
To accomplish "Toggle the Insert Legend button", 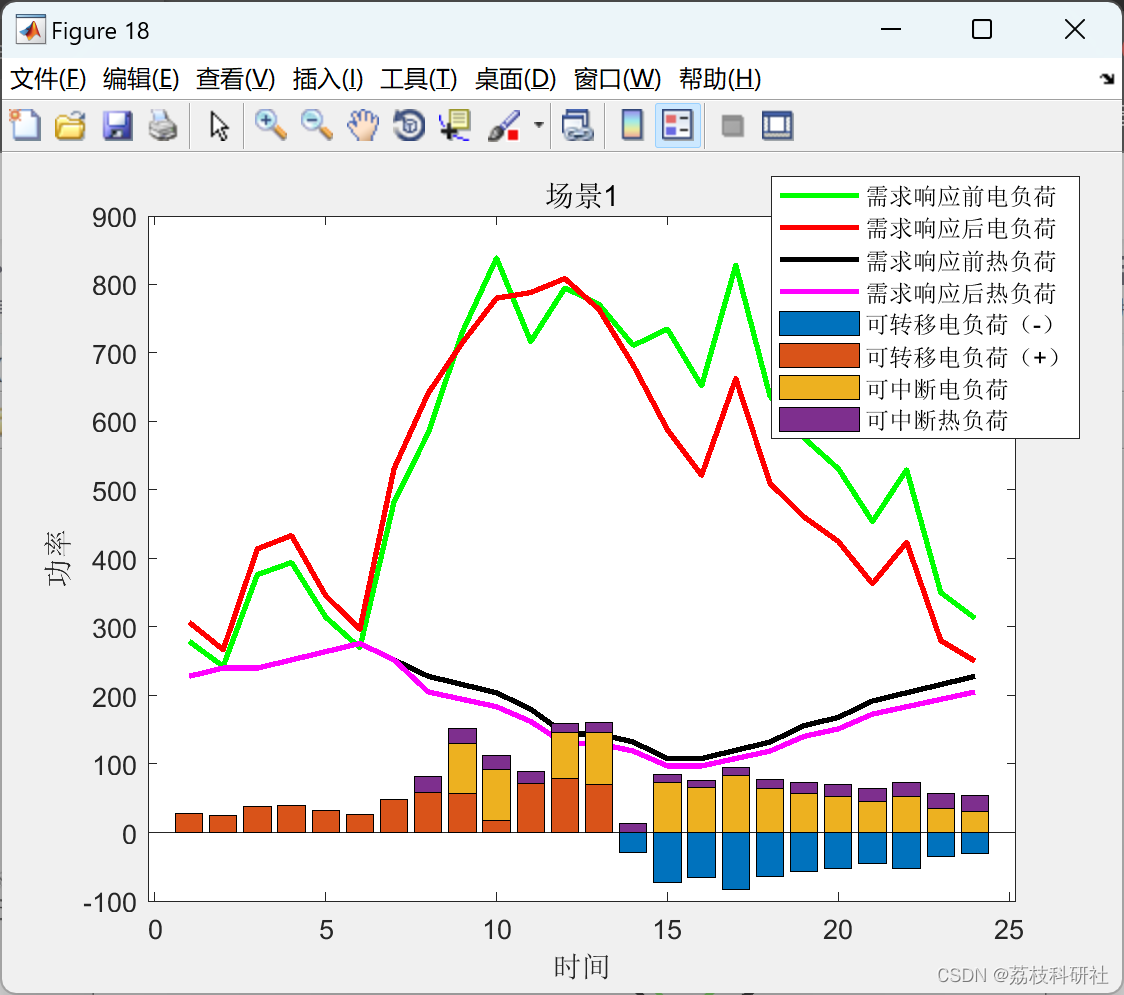I will (677, 125).
